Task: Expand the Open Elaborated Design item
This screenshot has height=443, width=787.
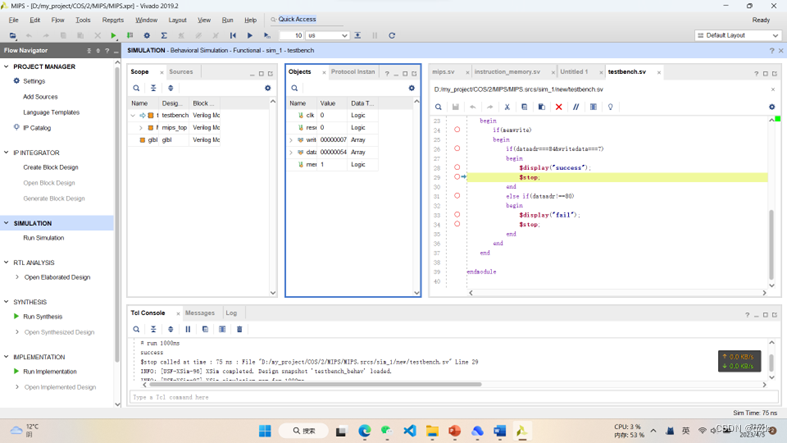Action: point(17,277)
